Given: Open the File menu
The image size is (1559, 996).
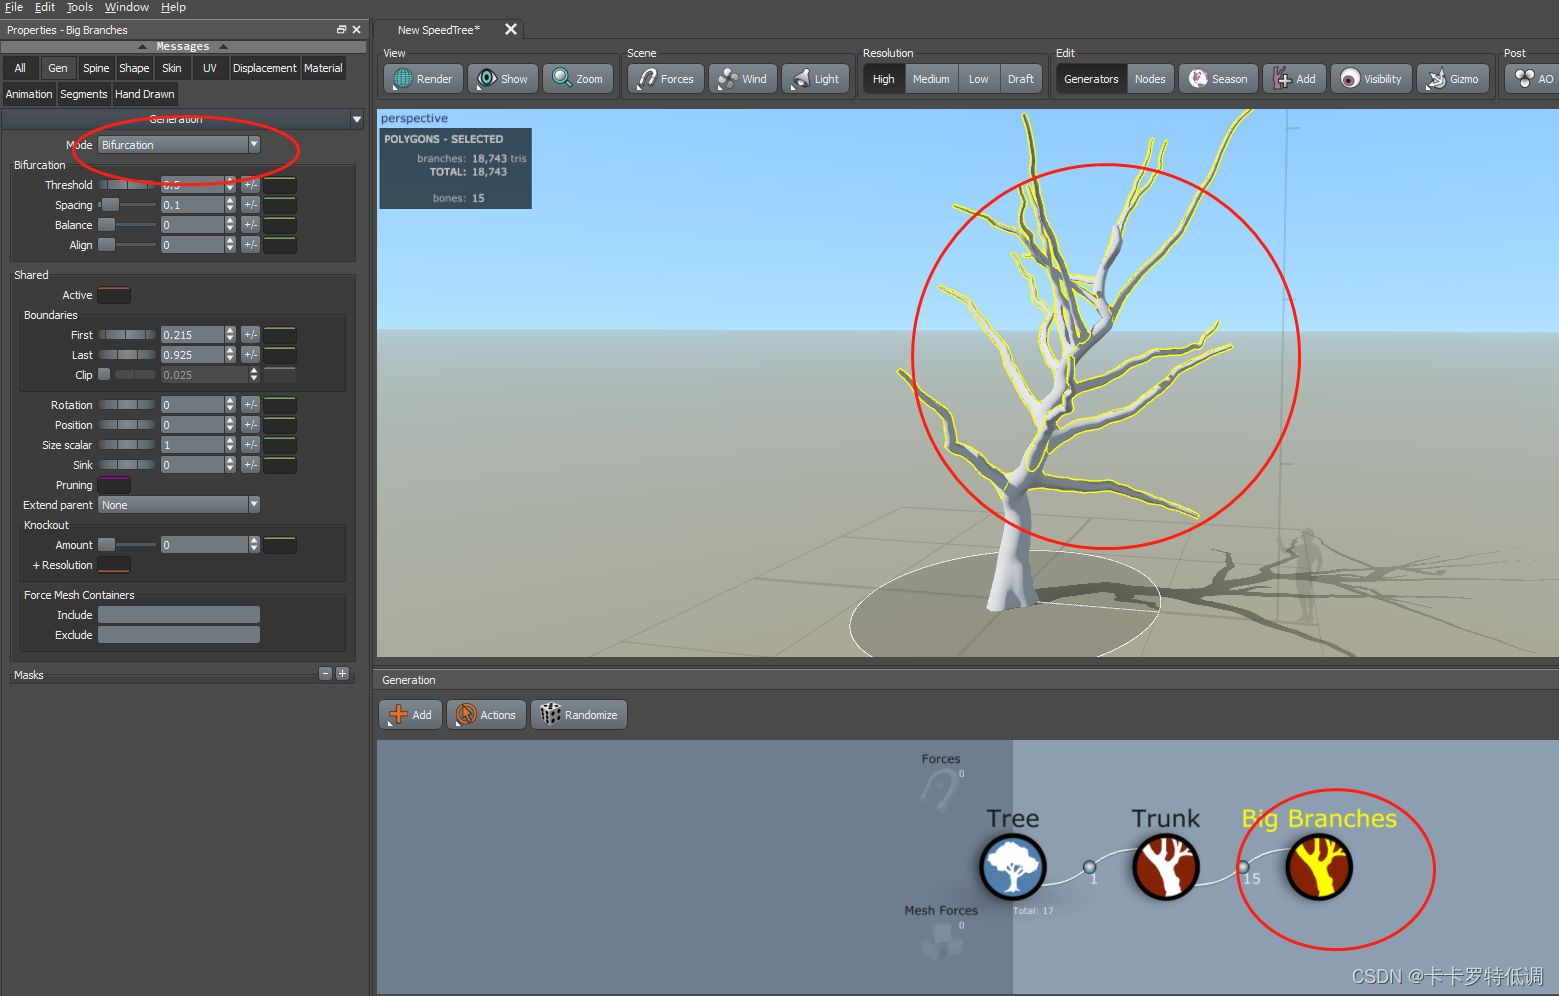Looking at the screenshot, I should (14, 7).
